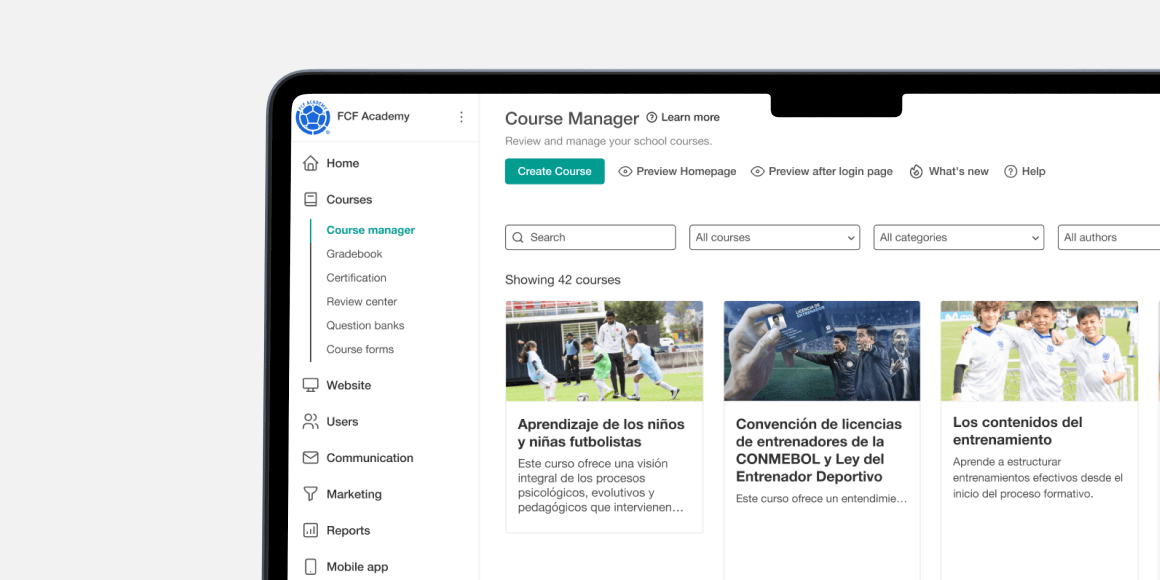Click the Website monitor icon
The height and width of the screenshot is (580, 1160).
311,385
